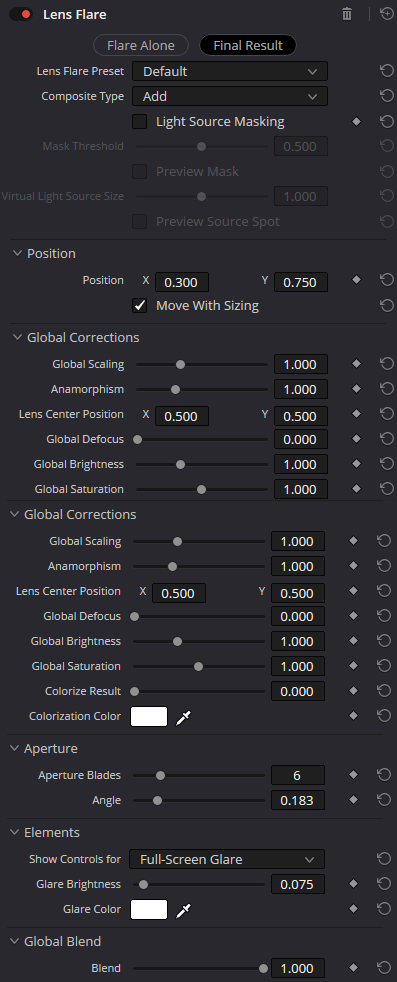The image size is (397, 982).
Task: Collapse the Elements section
Action: [14, 832]
